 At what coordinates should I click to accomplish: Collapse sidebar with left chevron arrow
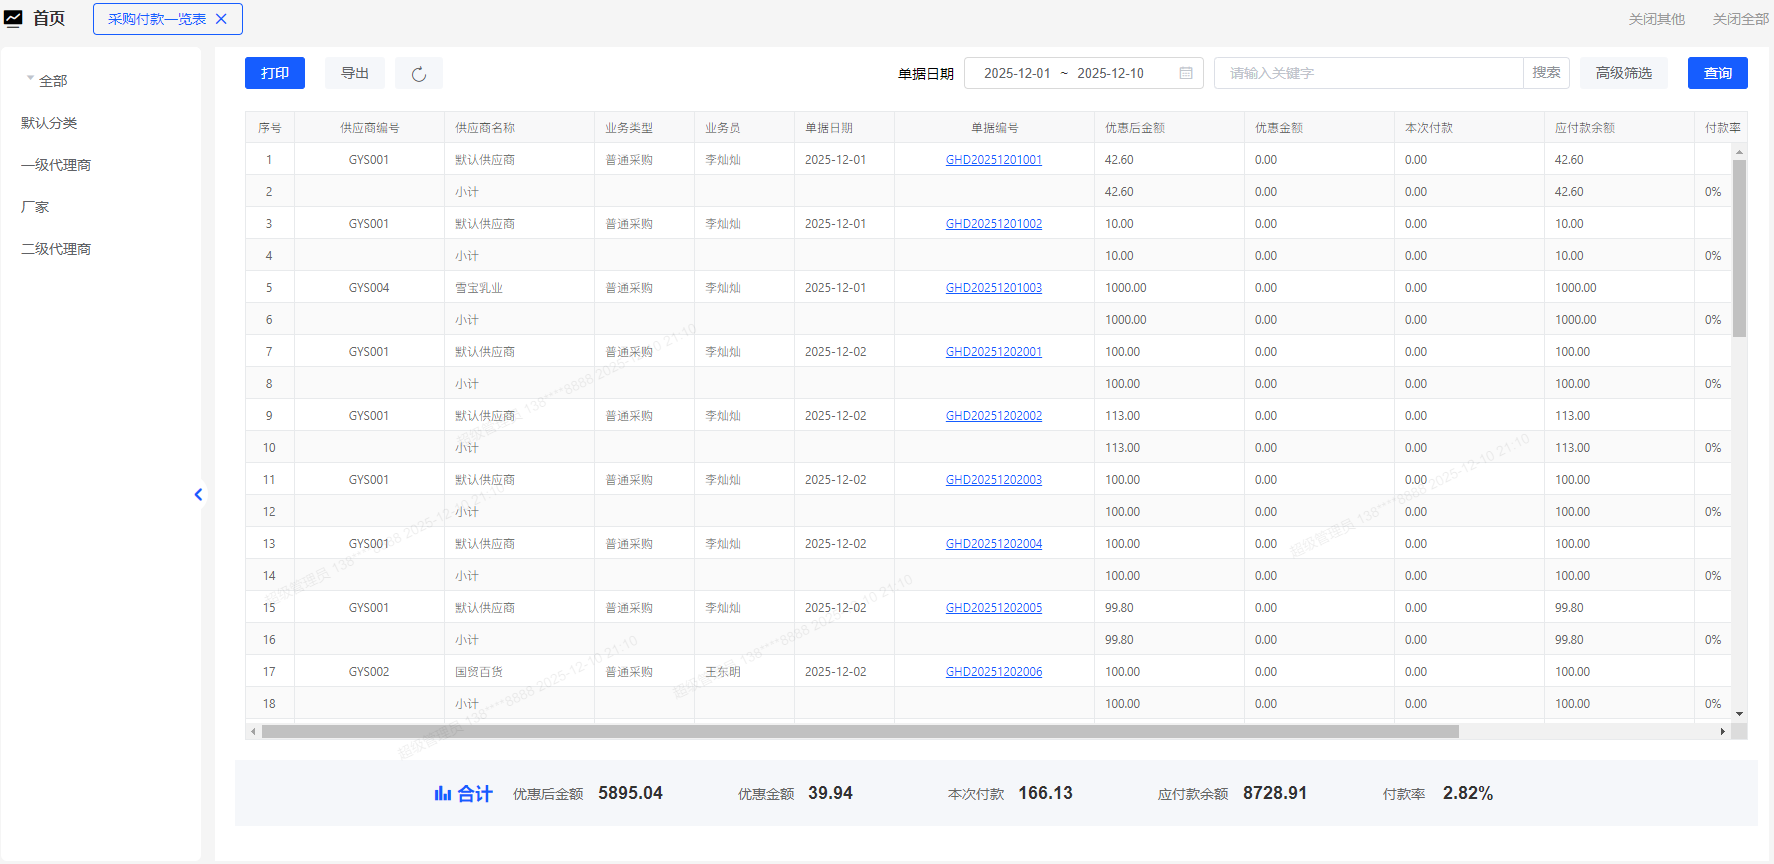tap(198, 494)
